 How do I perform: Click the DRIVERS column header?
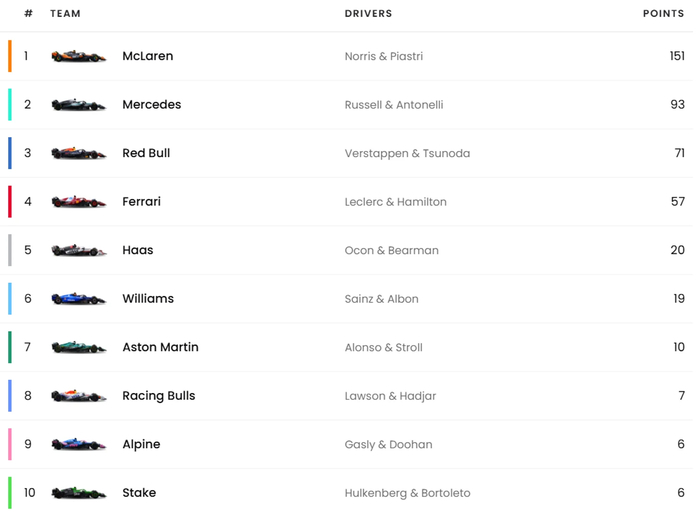point(368,14)
